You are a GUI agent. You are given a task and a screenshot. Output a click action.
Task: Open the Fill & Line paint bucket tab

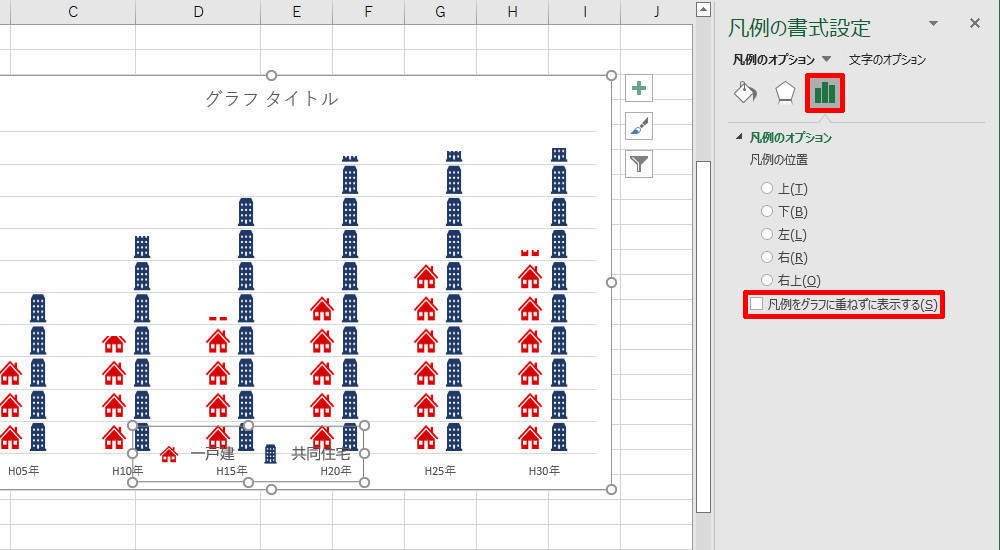point(745,93)
